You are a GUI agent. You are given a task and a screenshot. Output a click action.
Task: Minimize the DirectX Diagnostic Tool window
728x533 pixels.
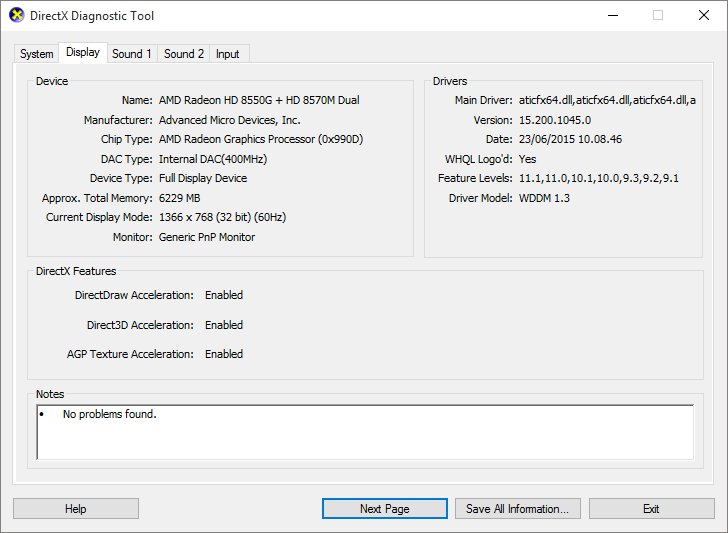pos(612,16)
